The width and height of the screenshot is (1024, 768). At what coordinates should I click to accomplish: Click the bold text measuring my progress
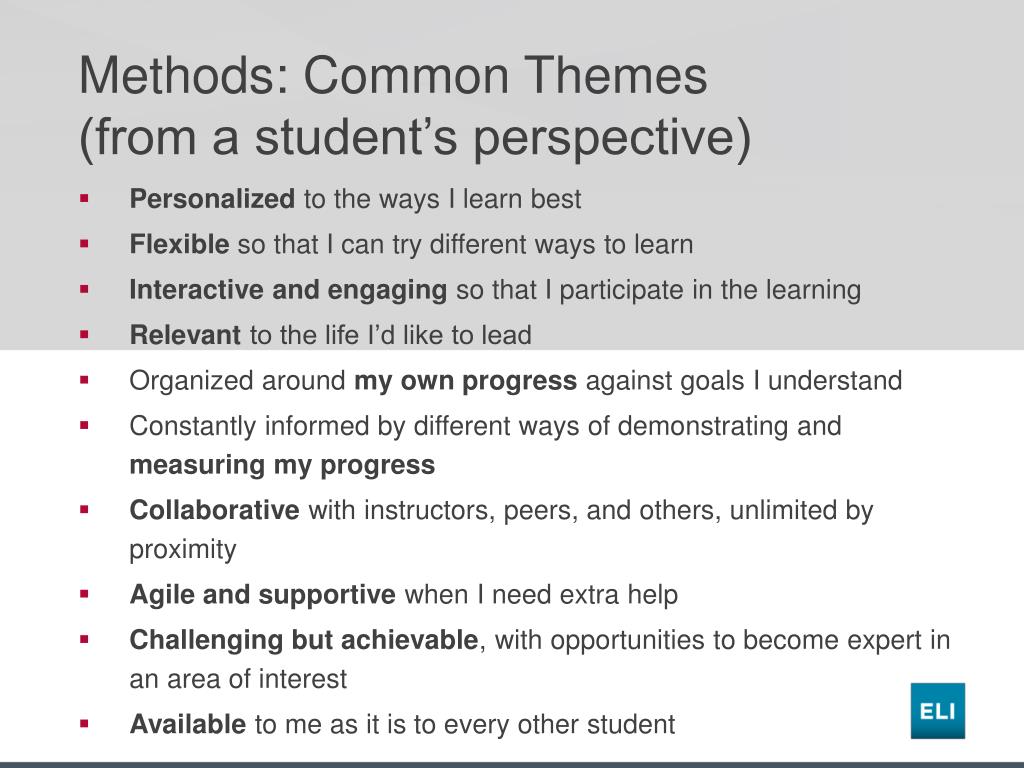[282, 465]
